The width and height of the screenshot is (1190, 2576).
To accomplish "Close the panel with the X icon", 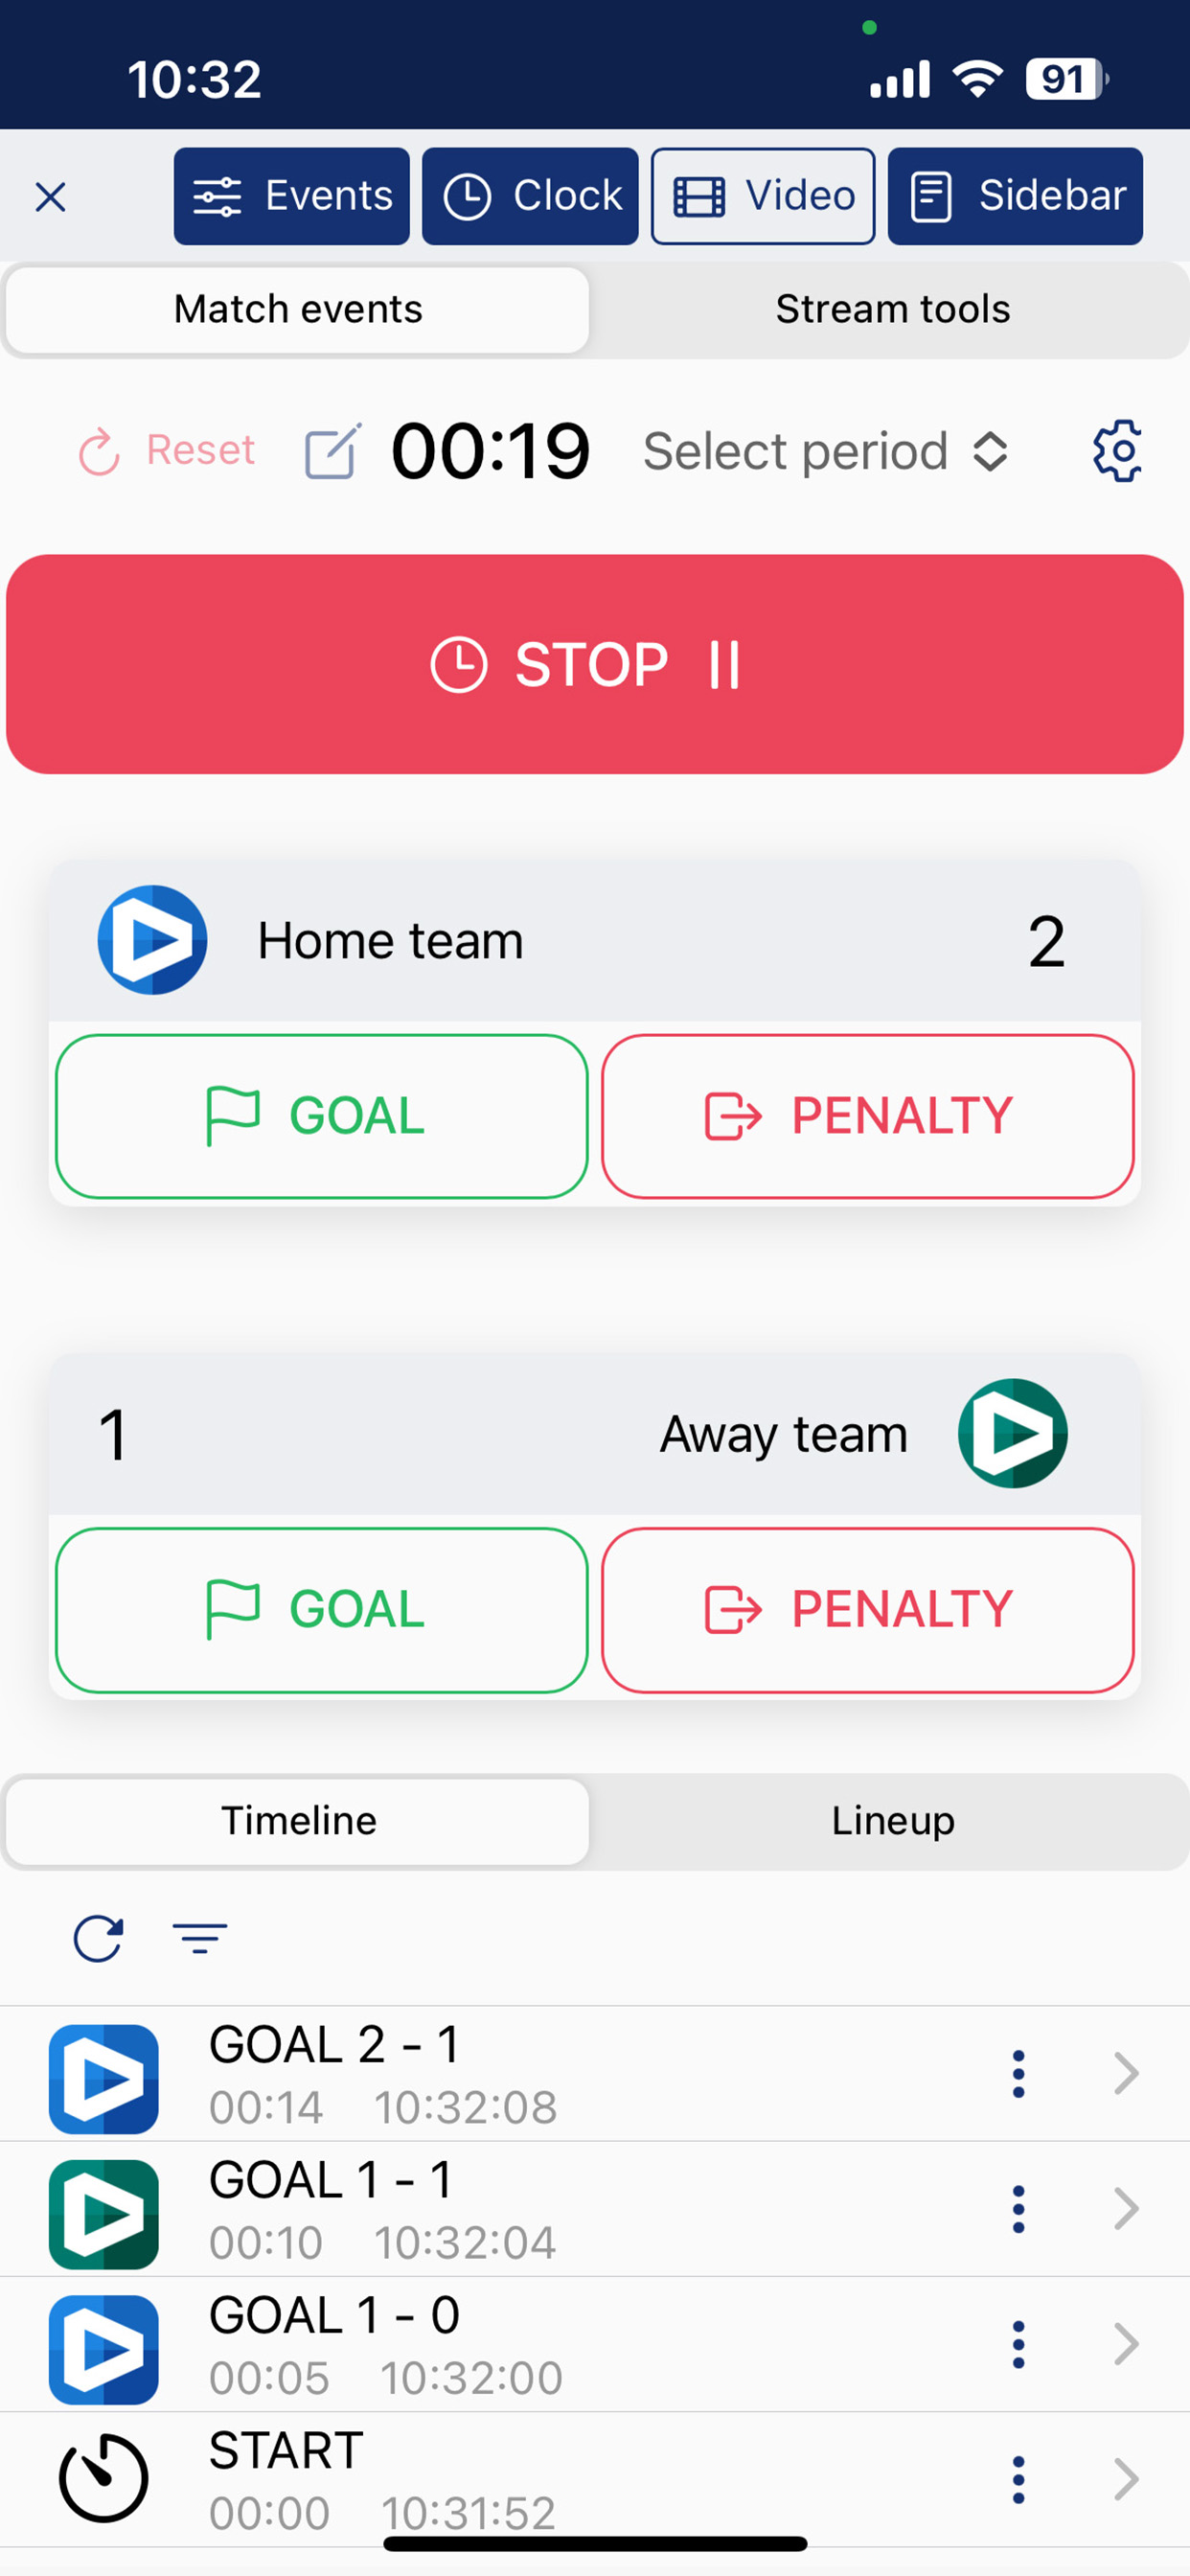I will [50, 197].
